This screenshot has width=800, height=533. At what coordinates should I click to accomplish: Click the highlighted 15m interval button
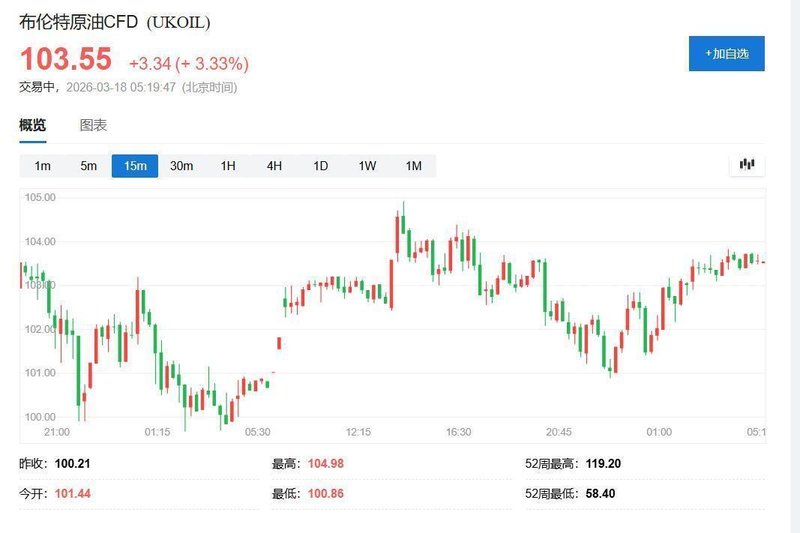[x=135, y=166]
